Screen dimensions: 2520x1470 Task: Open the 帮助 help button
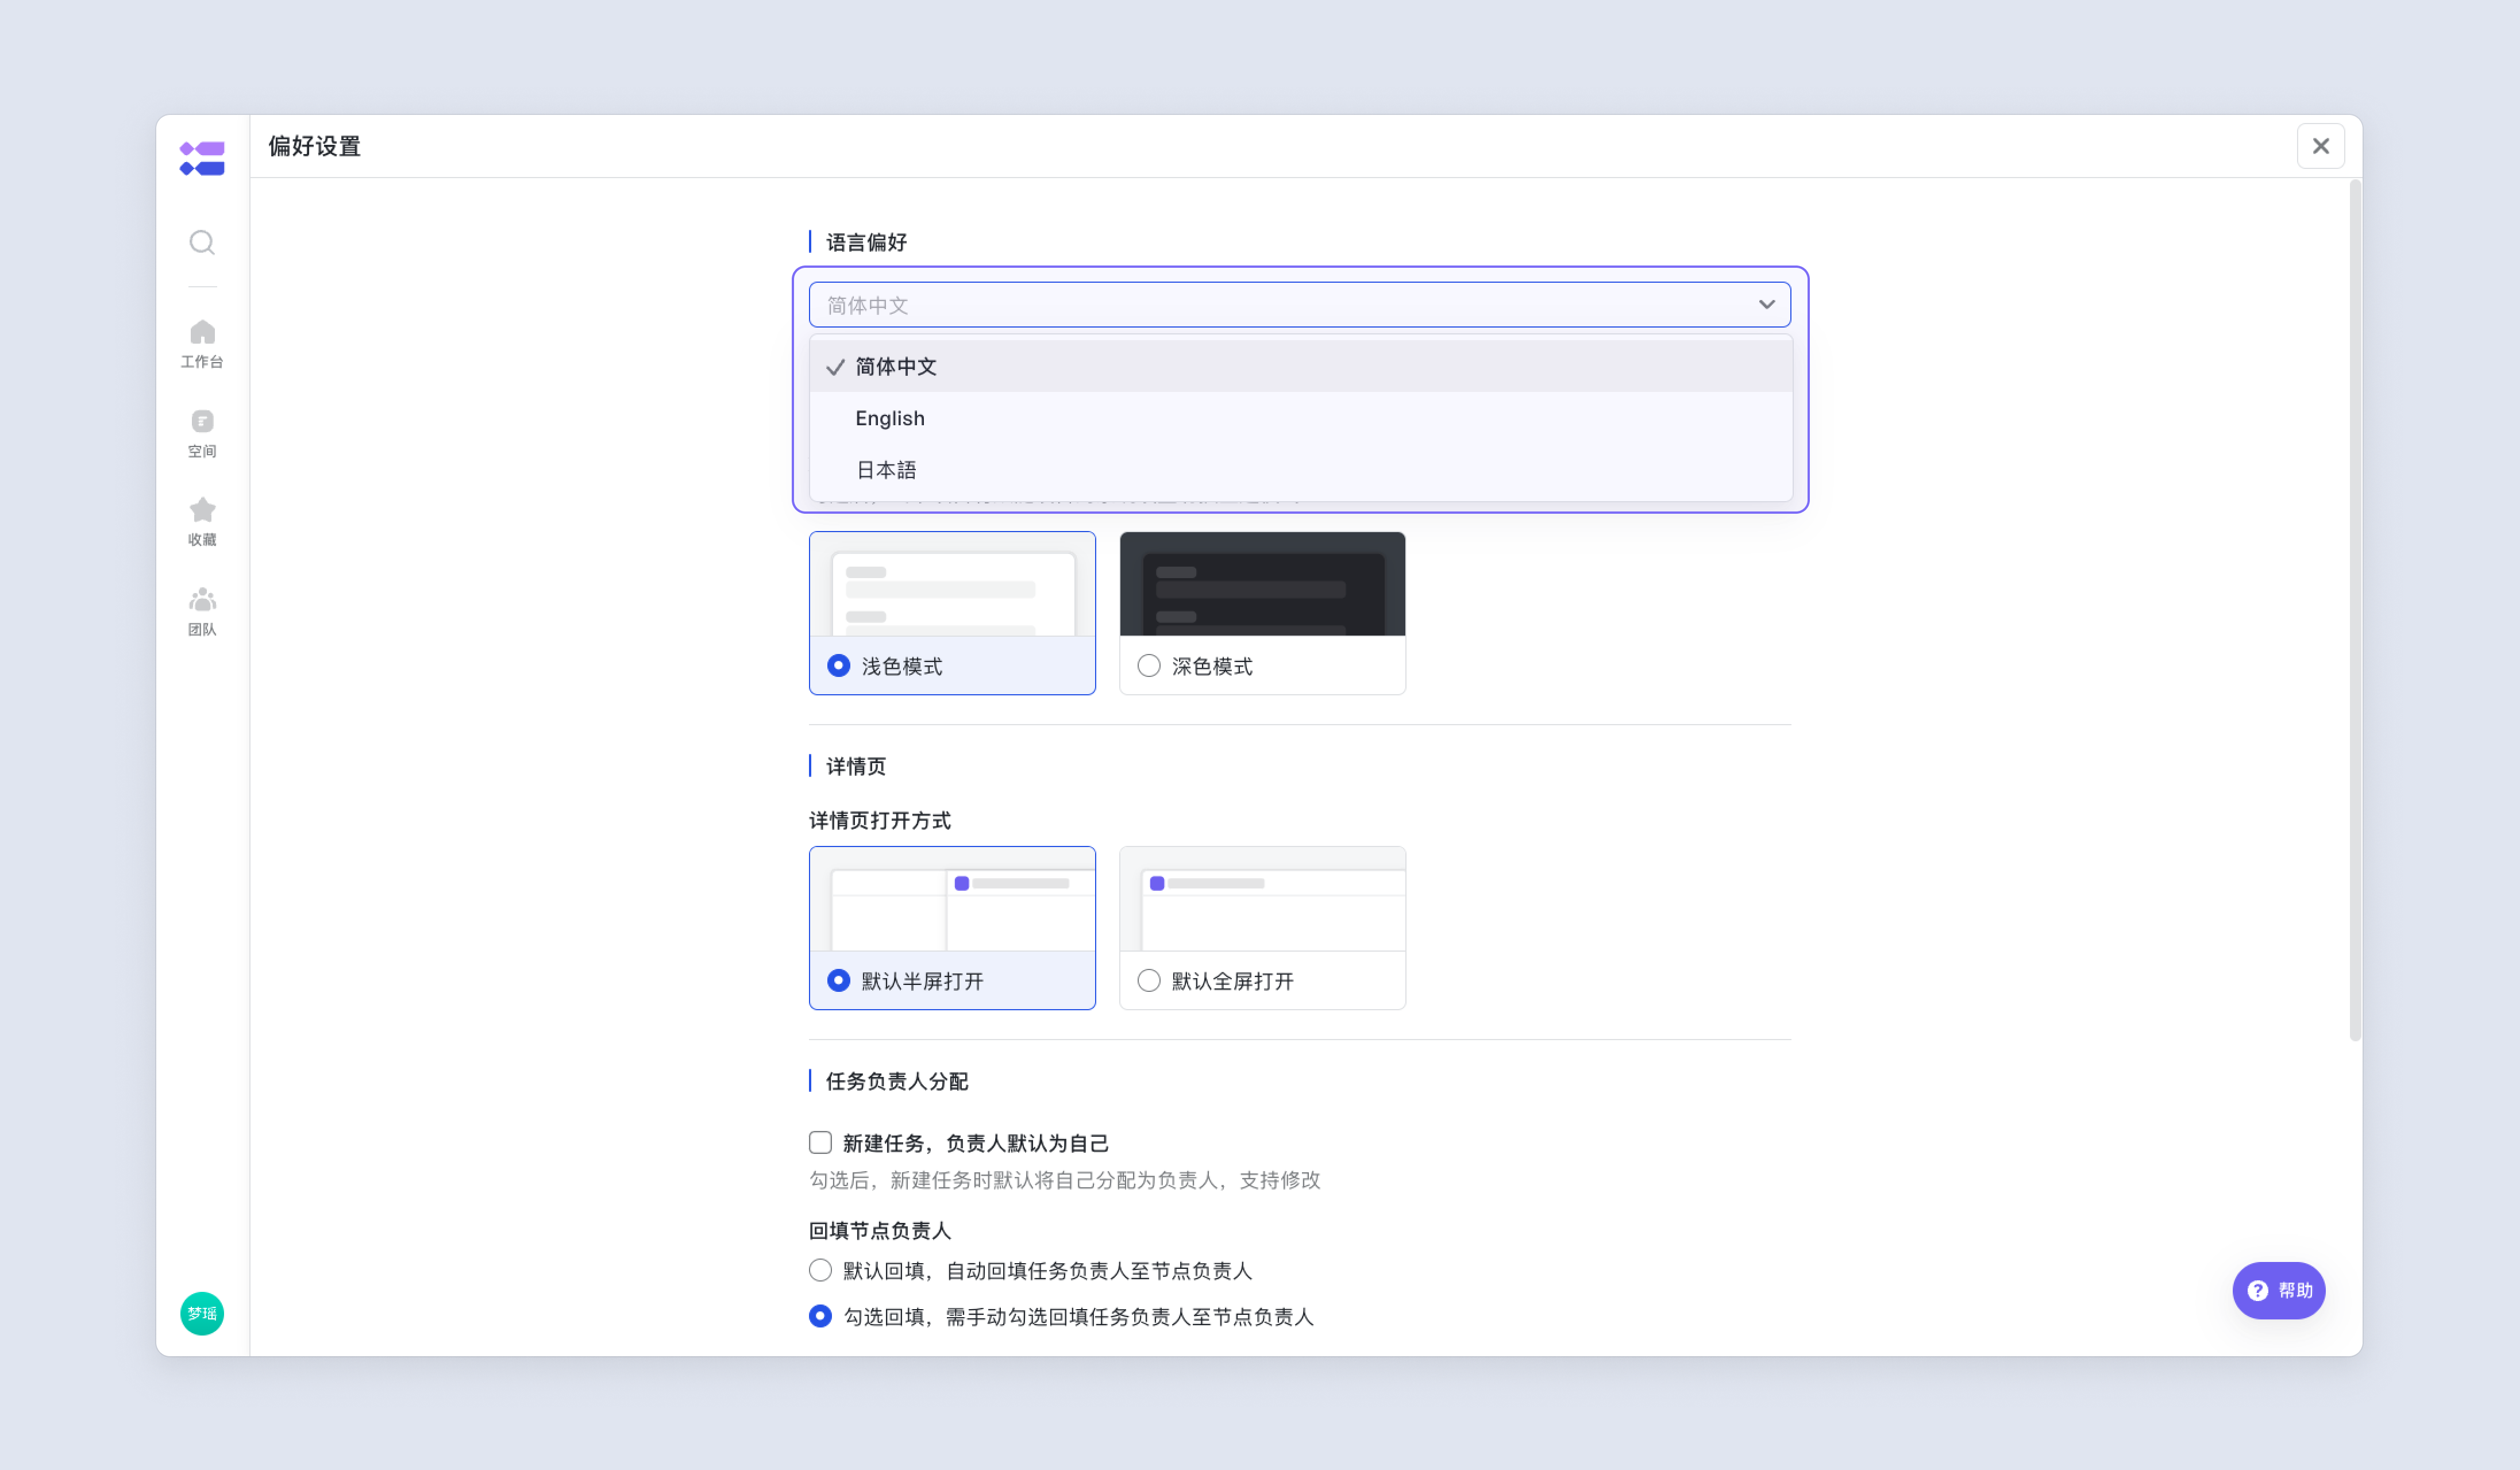2278,1290
